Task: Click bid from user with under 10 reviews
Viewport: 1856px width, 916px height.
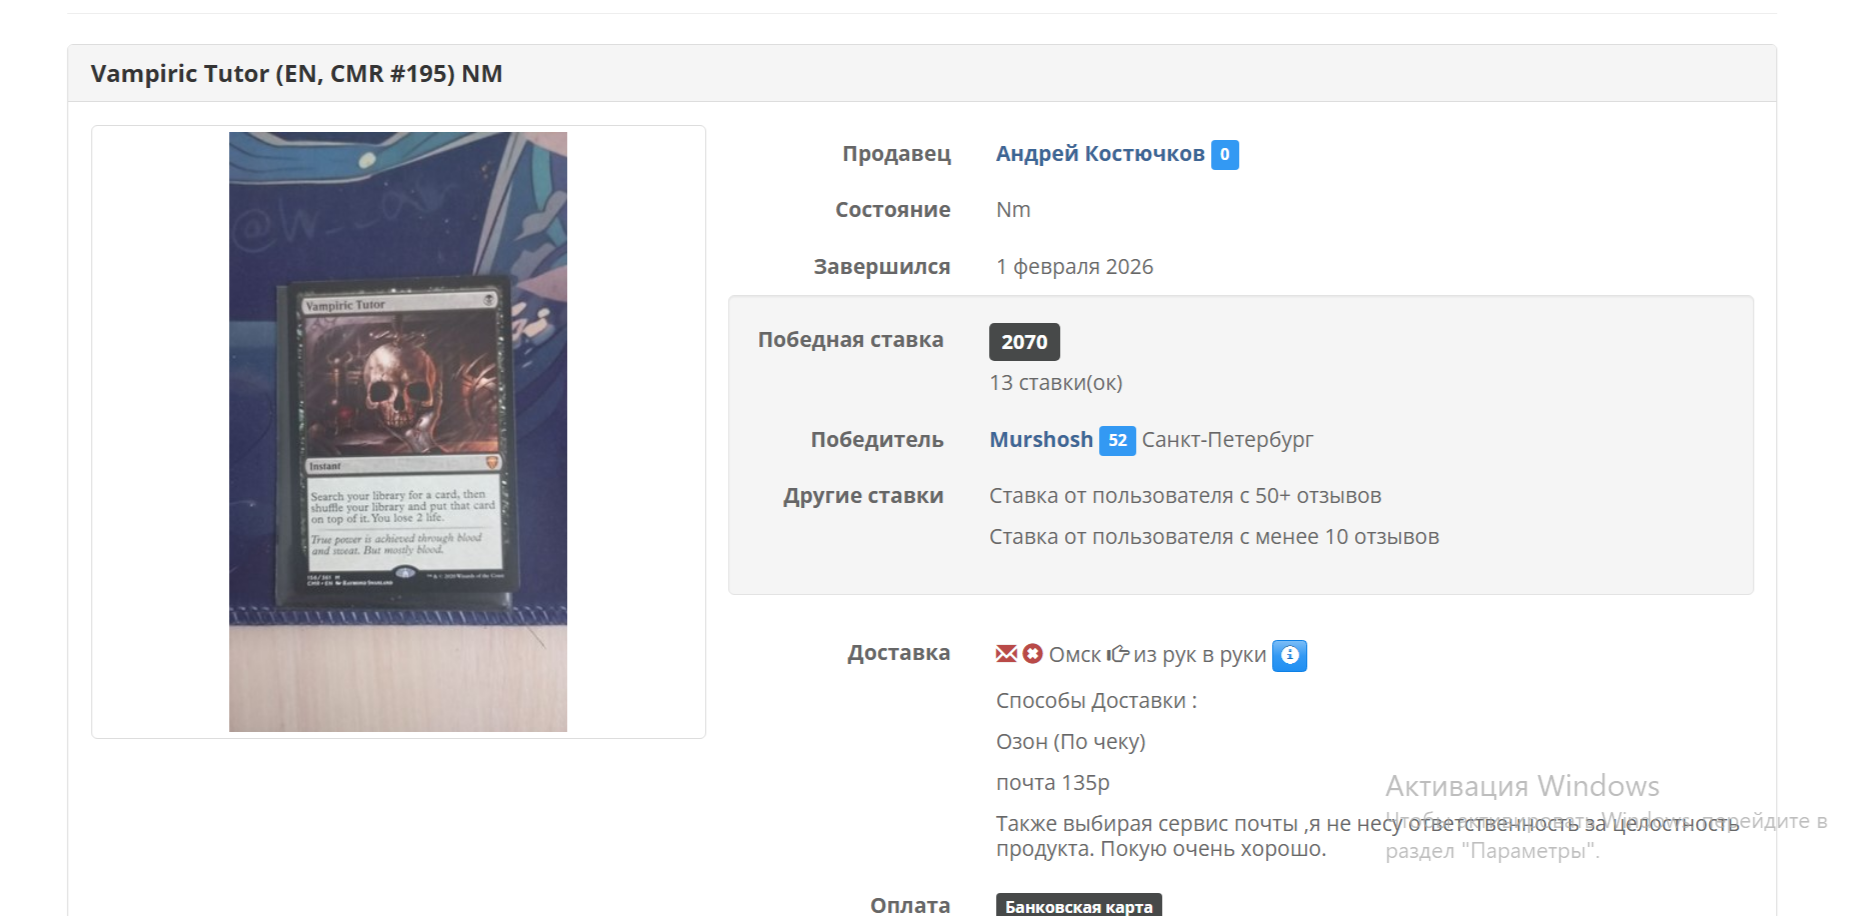Action: point(1214,537)
